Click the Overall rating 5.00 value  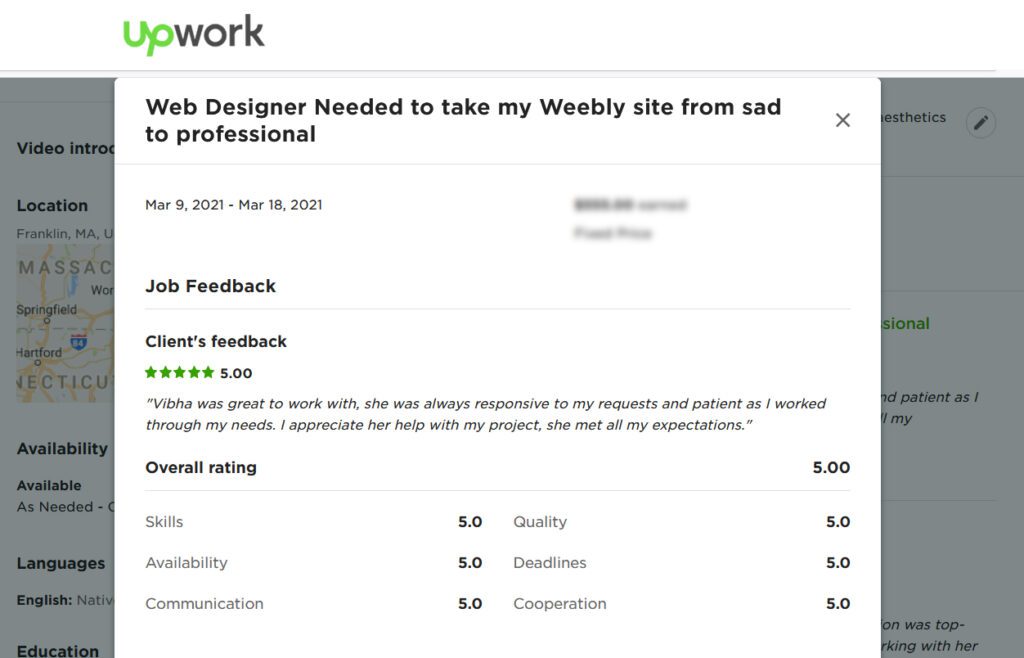[831, 467]
